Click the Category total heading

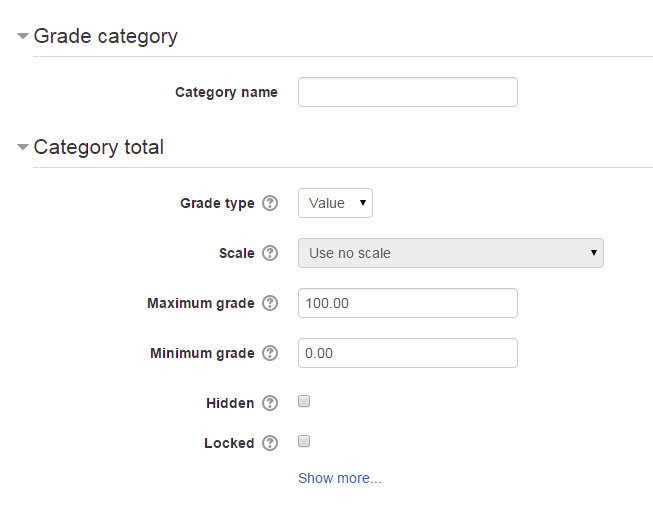pos(98,147)
